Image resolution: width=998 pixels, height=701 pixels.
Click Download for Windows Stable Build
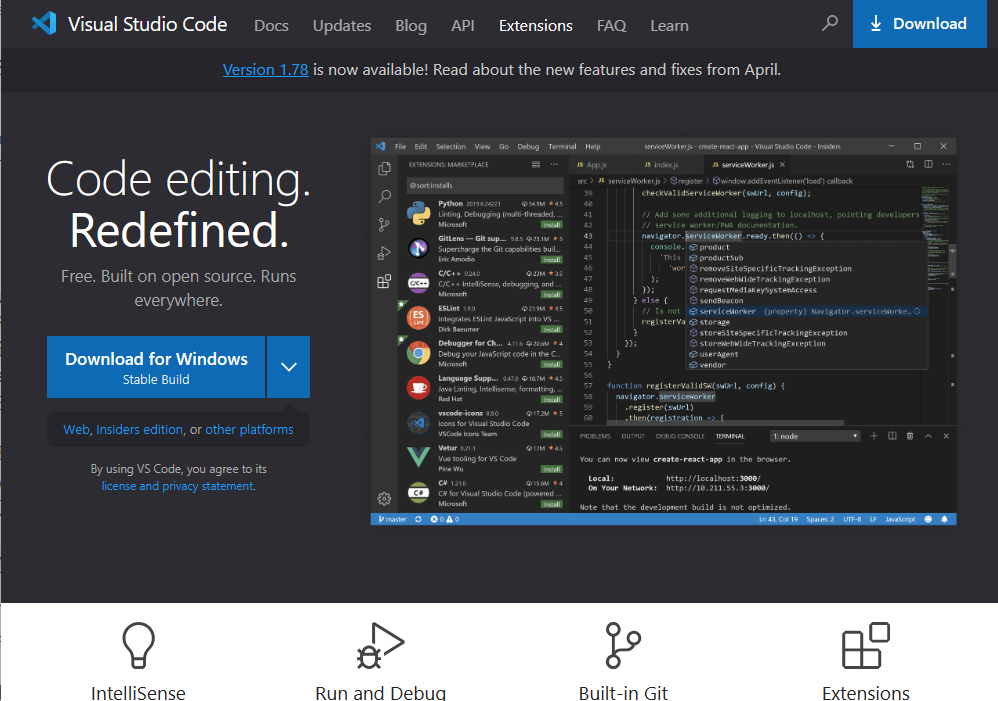point(156,367)
